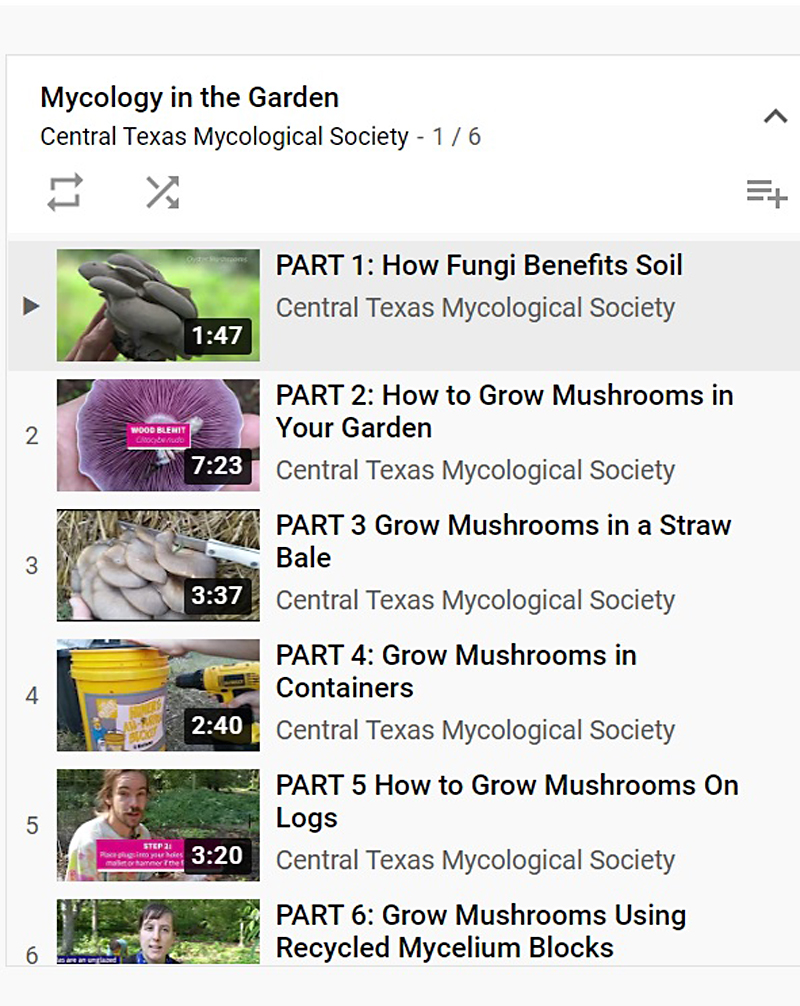Open the PART 2 wood blewit thumbnail
Viewport: 800px width, 1006px height.
click(x=158, y=435)
